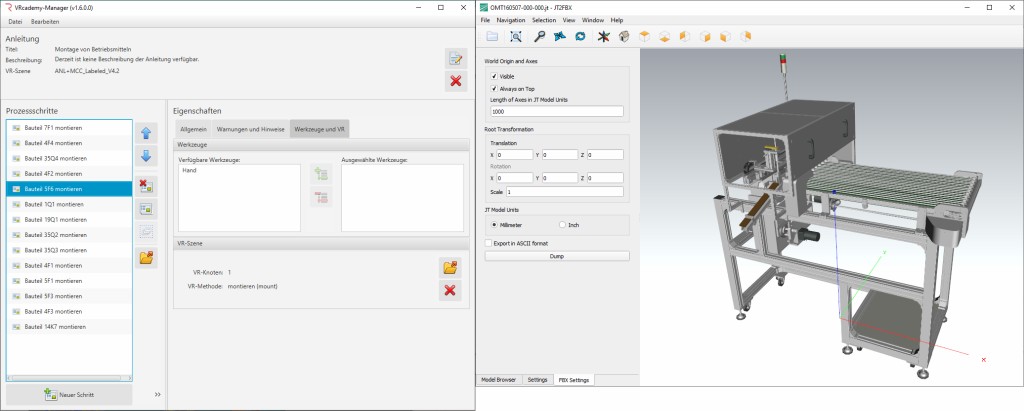Screen dimensions: 1024x411
Task: Delete the selected process step icon
Action: point(146,185)
